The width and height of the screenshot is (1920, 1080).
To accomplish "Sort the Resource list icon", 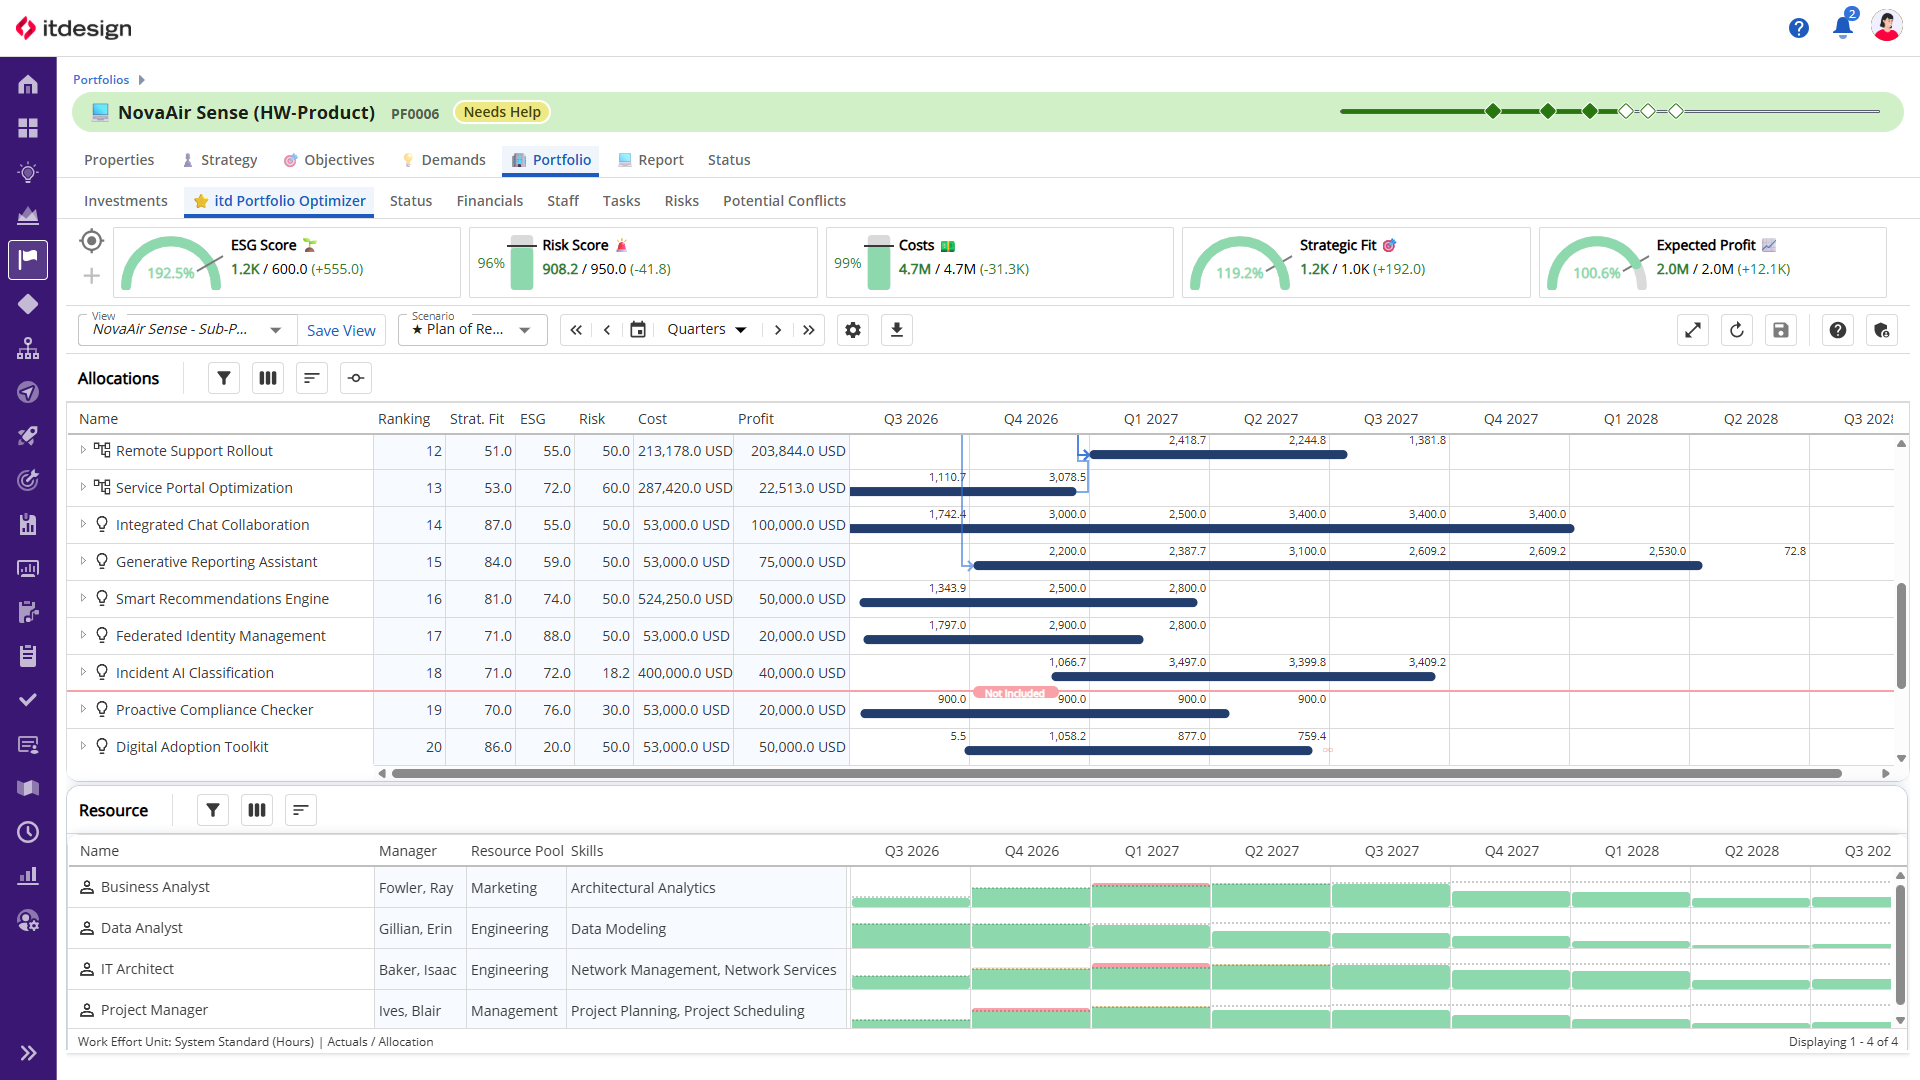I will tap(301, 810).
